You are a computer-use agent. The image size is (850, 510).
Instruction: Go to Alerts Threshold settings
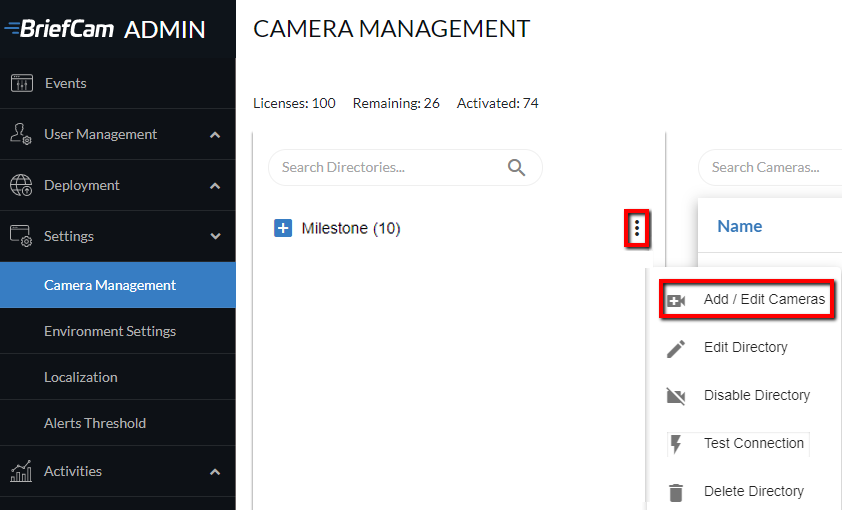coord(95,423)
